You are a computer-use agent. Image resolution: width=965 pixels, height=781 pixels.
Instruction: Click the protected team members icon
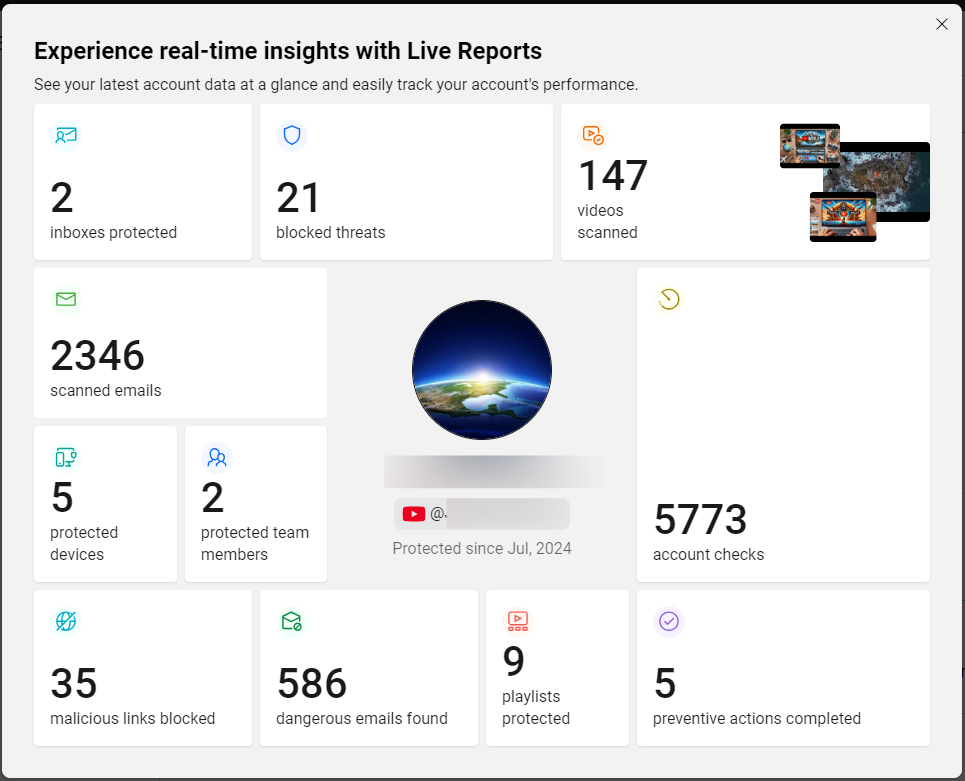point(216,458)
